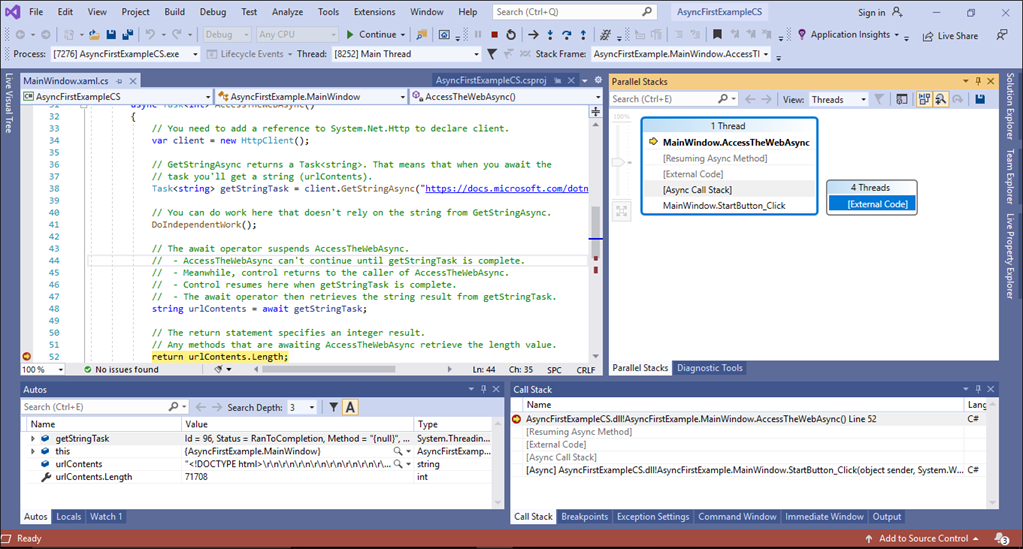Click the Continue button

click(x=372, y=35)
